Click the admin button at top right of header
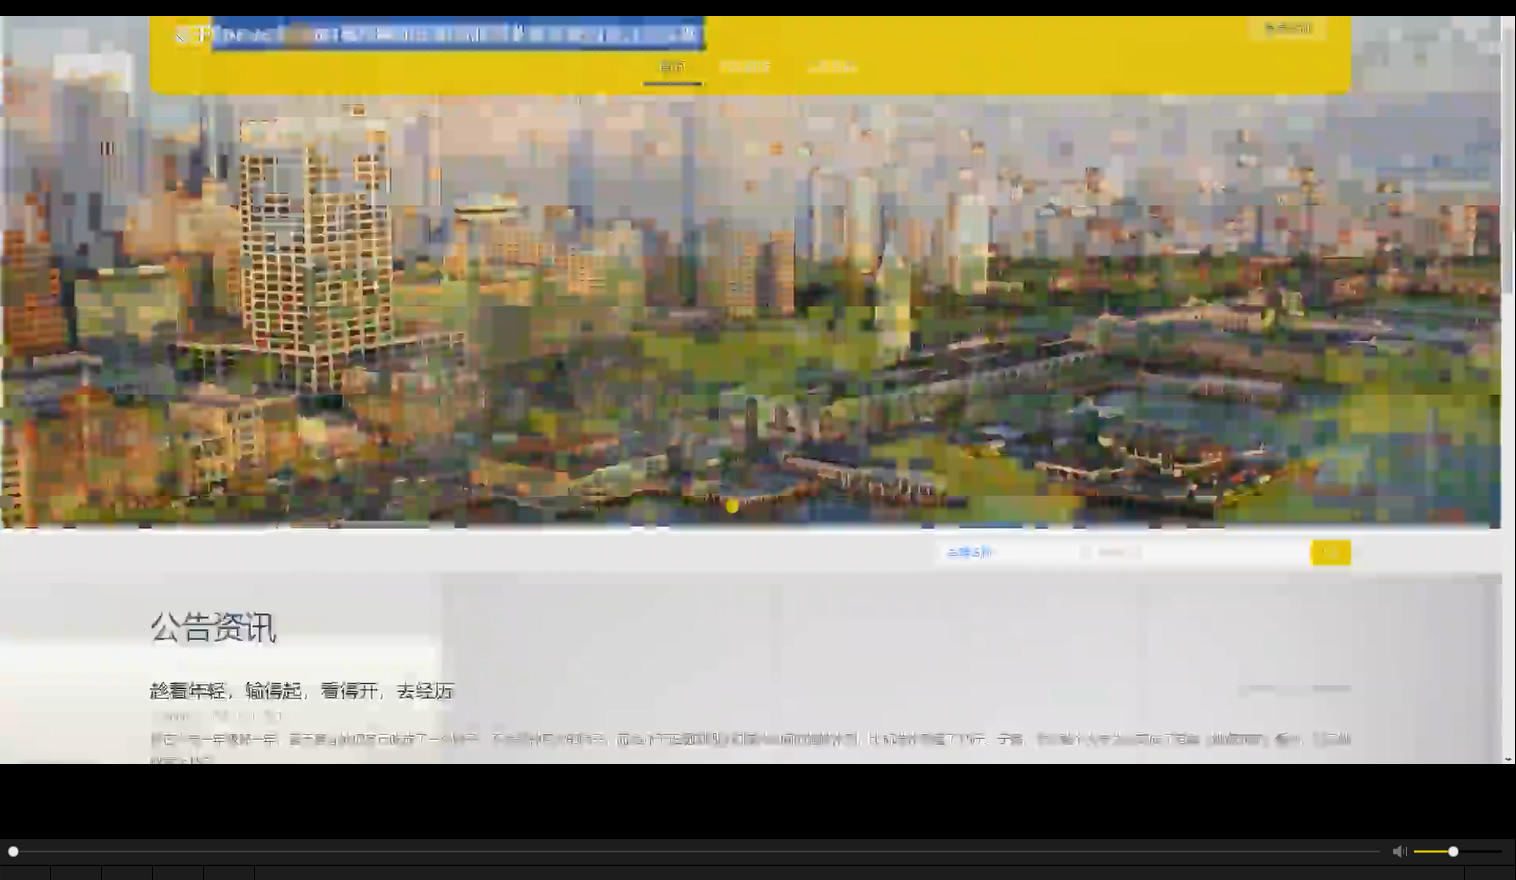Image resolution: width=1516 pixels, height=880 pixels. pyautogui.click(x=1288, y=28)
